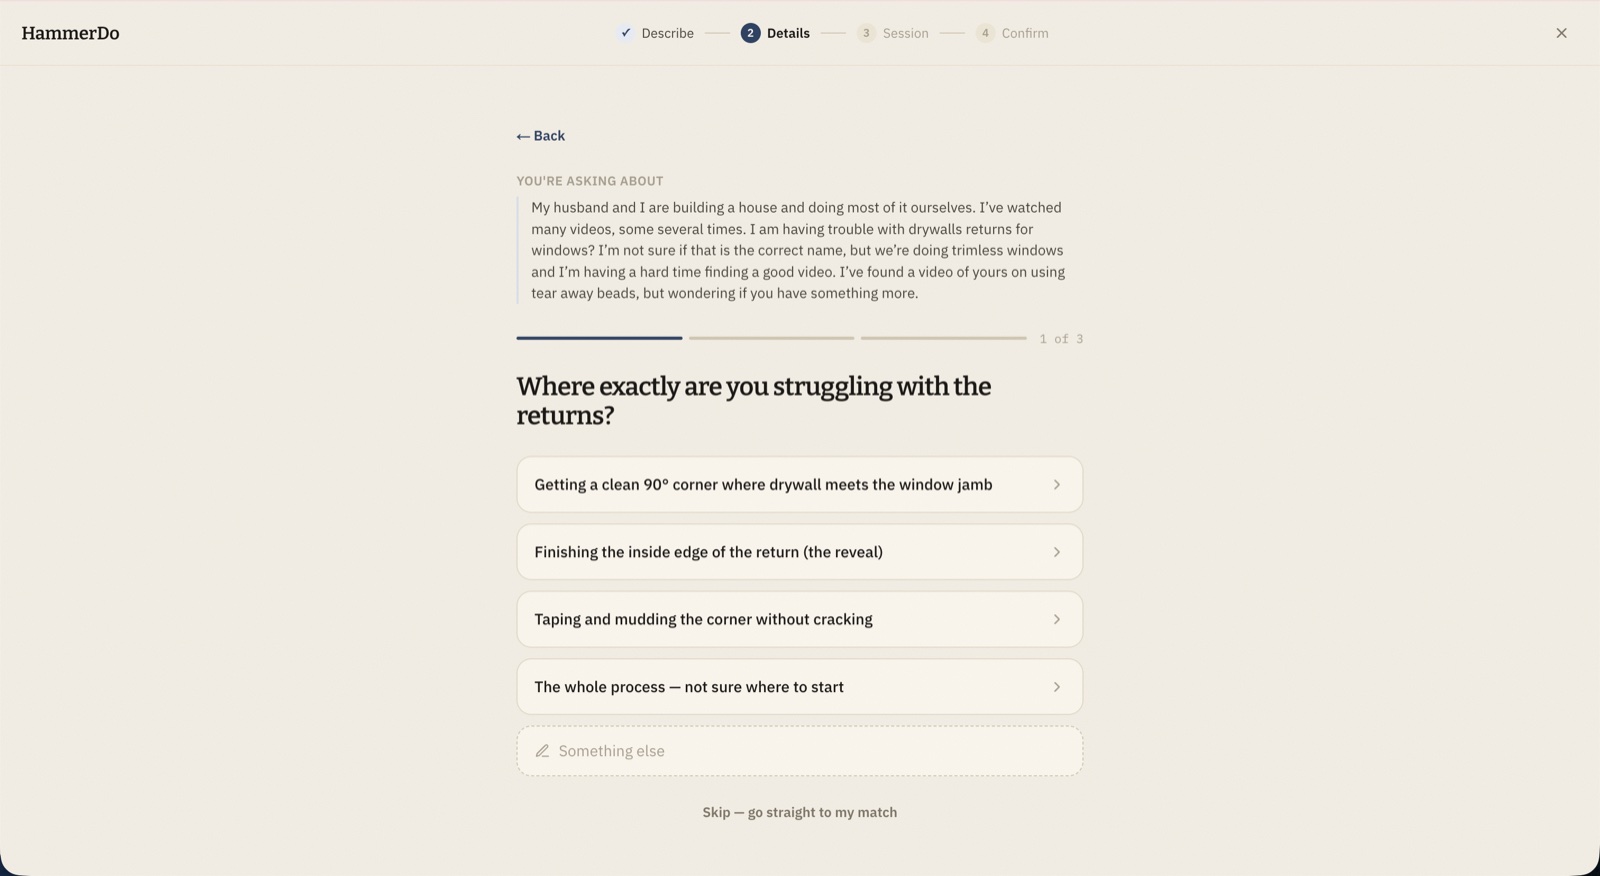The image size is (1600, 876).
Task: Focus the Something else text field
Action: tap(799, 751)
